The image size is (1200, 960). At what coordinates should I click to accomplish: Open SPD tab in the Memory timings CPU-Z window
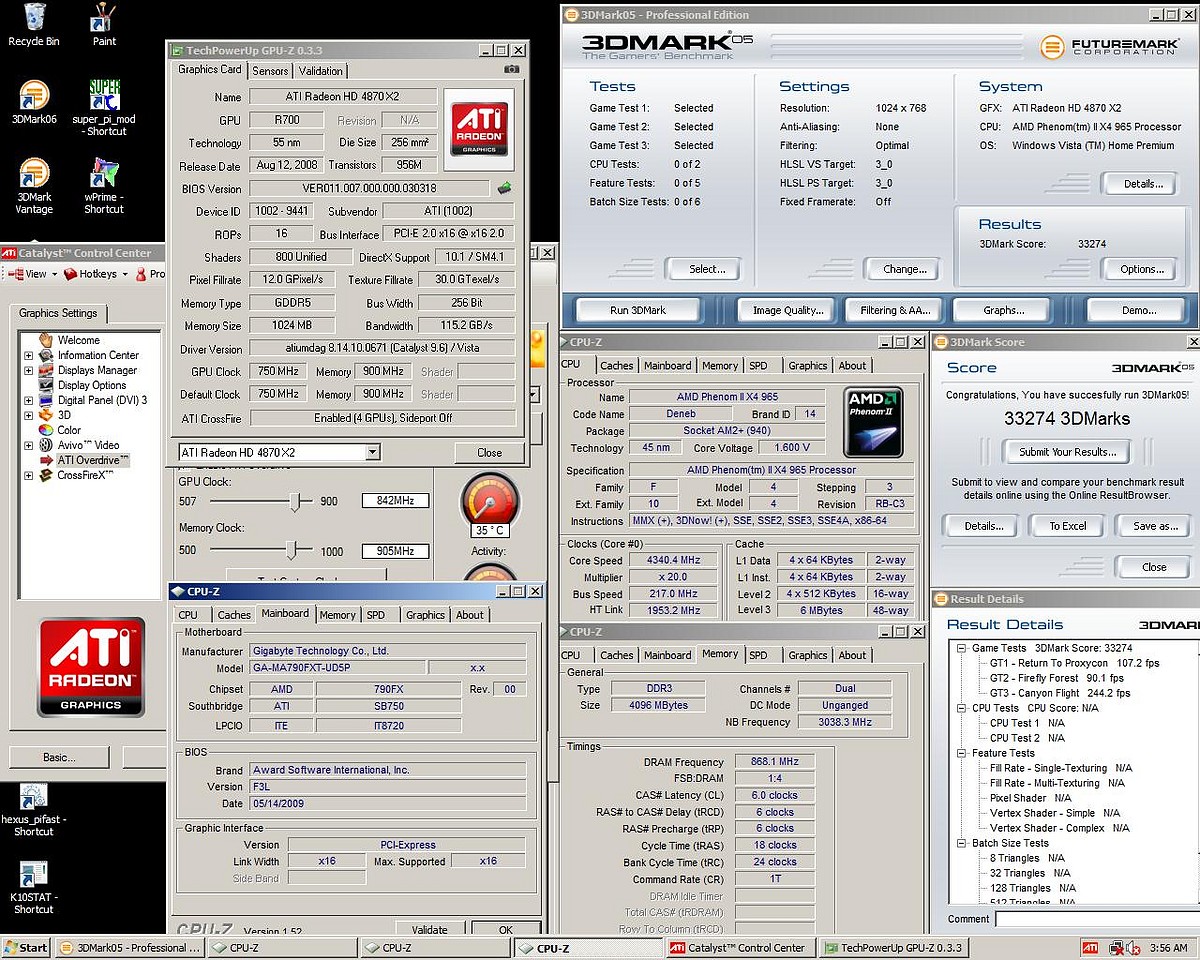(758, 655)
